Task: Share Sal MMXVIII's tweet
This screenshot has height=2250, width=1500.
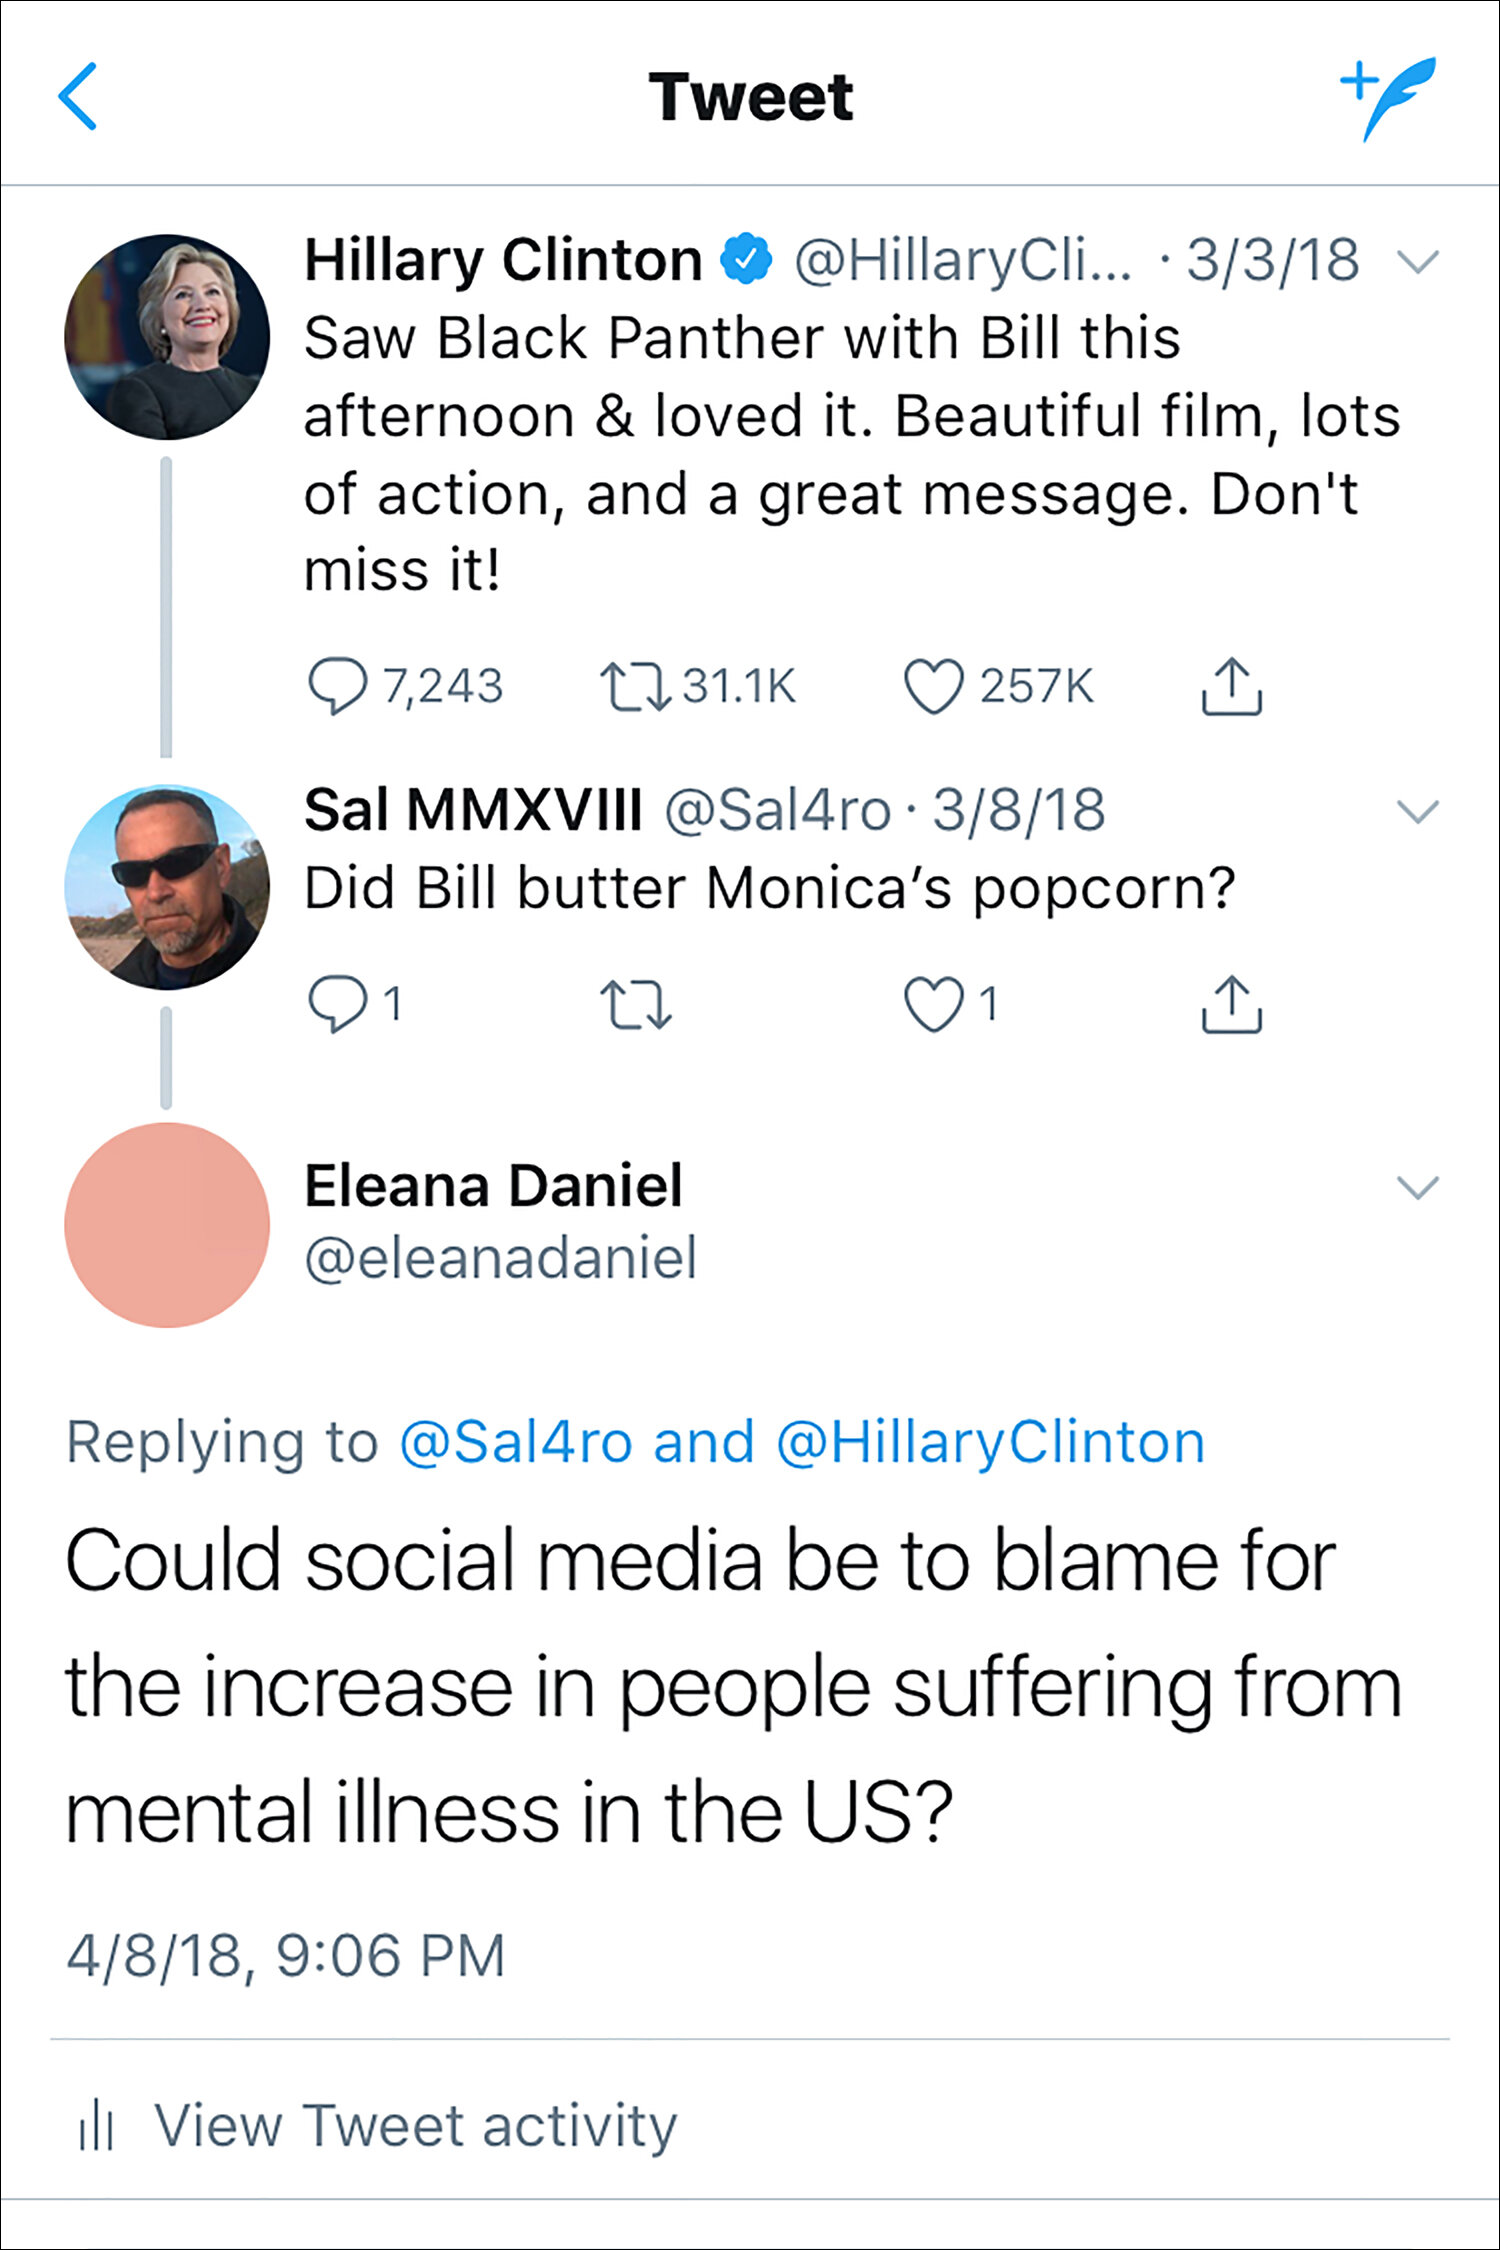Action: (1231, 1004)
